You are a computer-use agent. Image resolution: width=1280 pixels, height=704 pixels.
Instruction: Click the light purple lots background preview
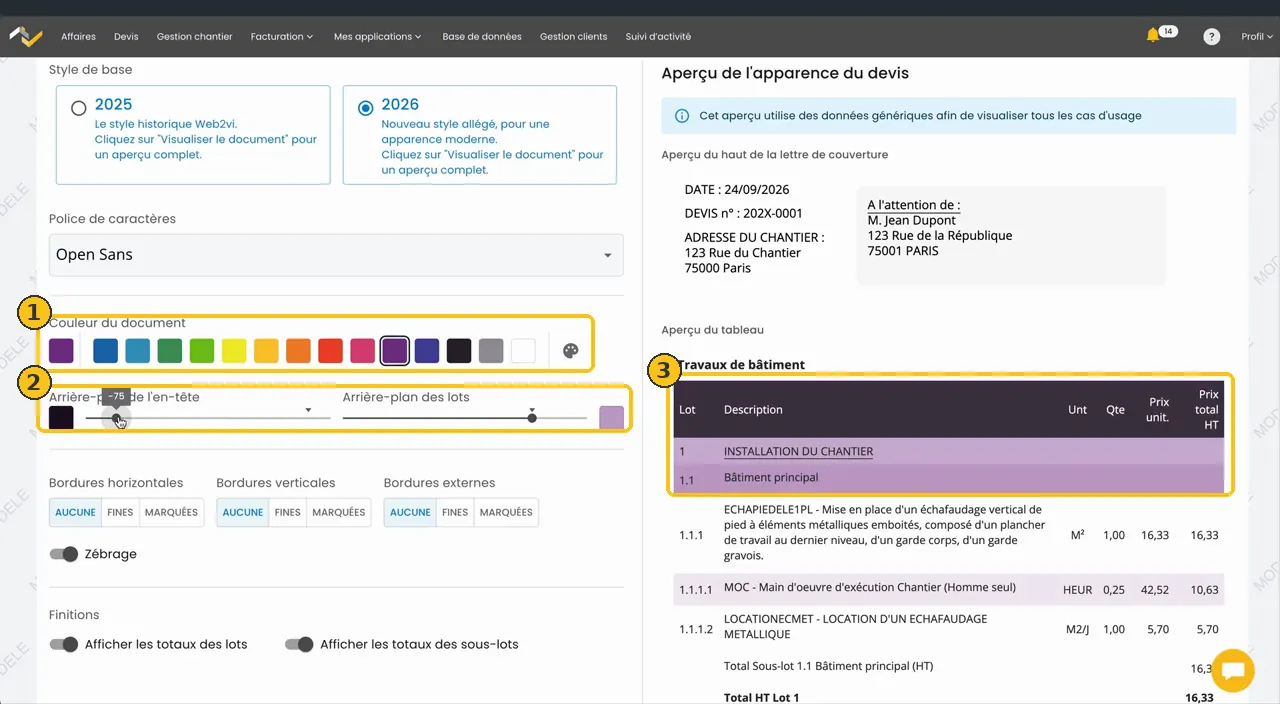(x=611, y=418)
